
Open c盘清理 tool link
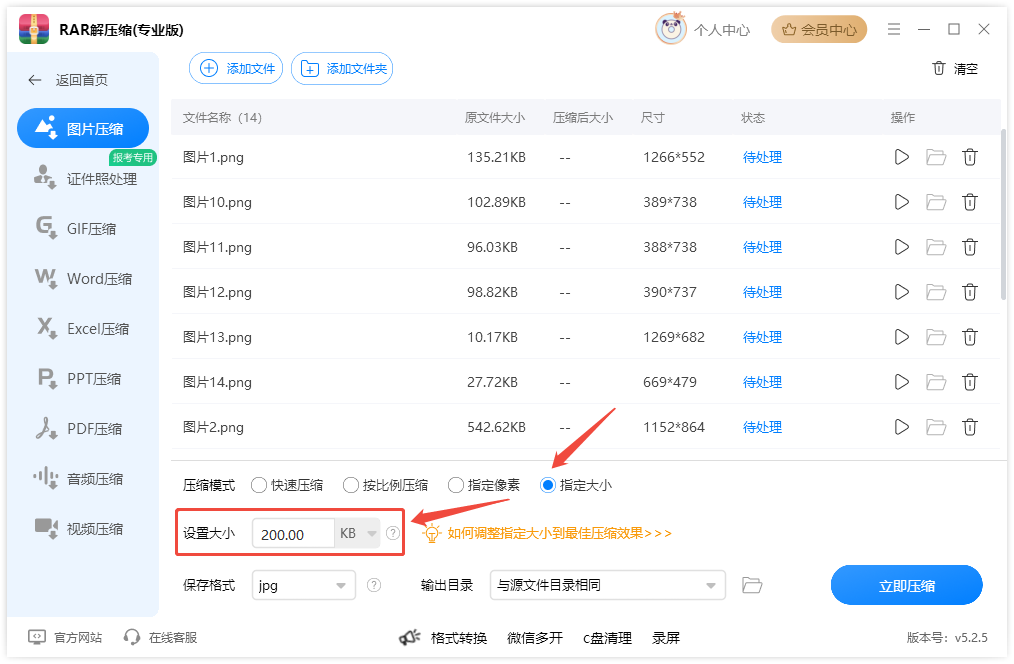607,638
